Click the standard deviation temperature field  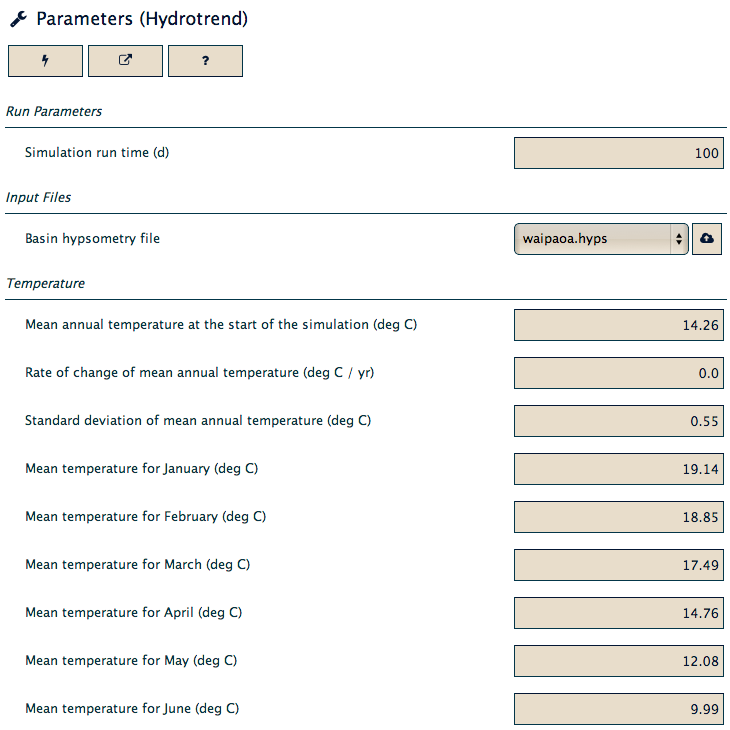[x=619, y=421]
